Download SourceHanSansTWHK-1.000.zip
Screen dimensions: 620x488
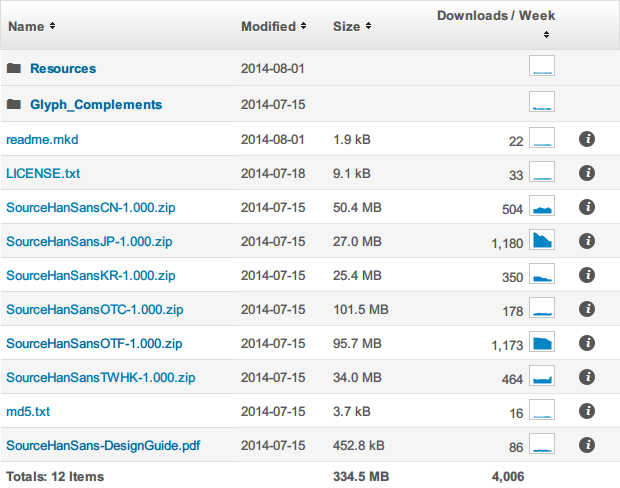click(x=101, y=378)
